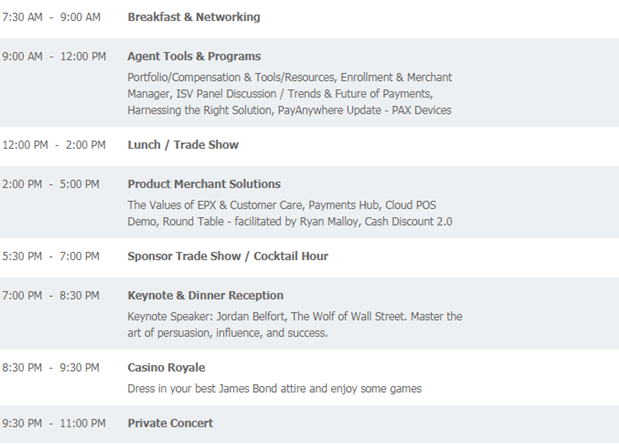Select the 8:30 PM - 9:30 PM time slot
The width and height of the screenshot is (619, 444).
(51, 367)
